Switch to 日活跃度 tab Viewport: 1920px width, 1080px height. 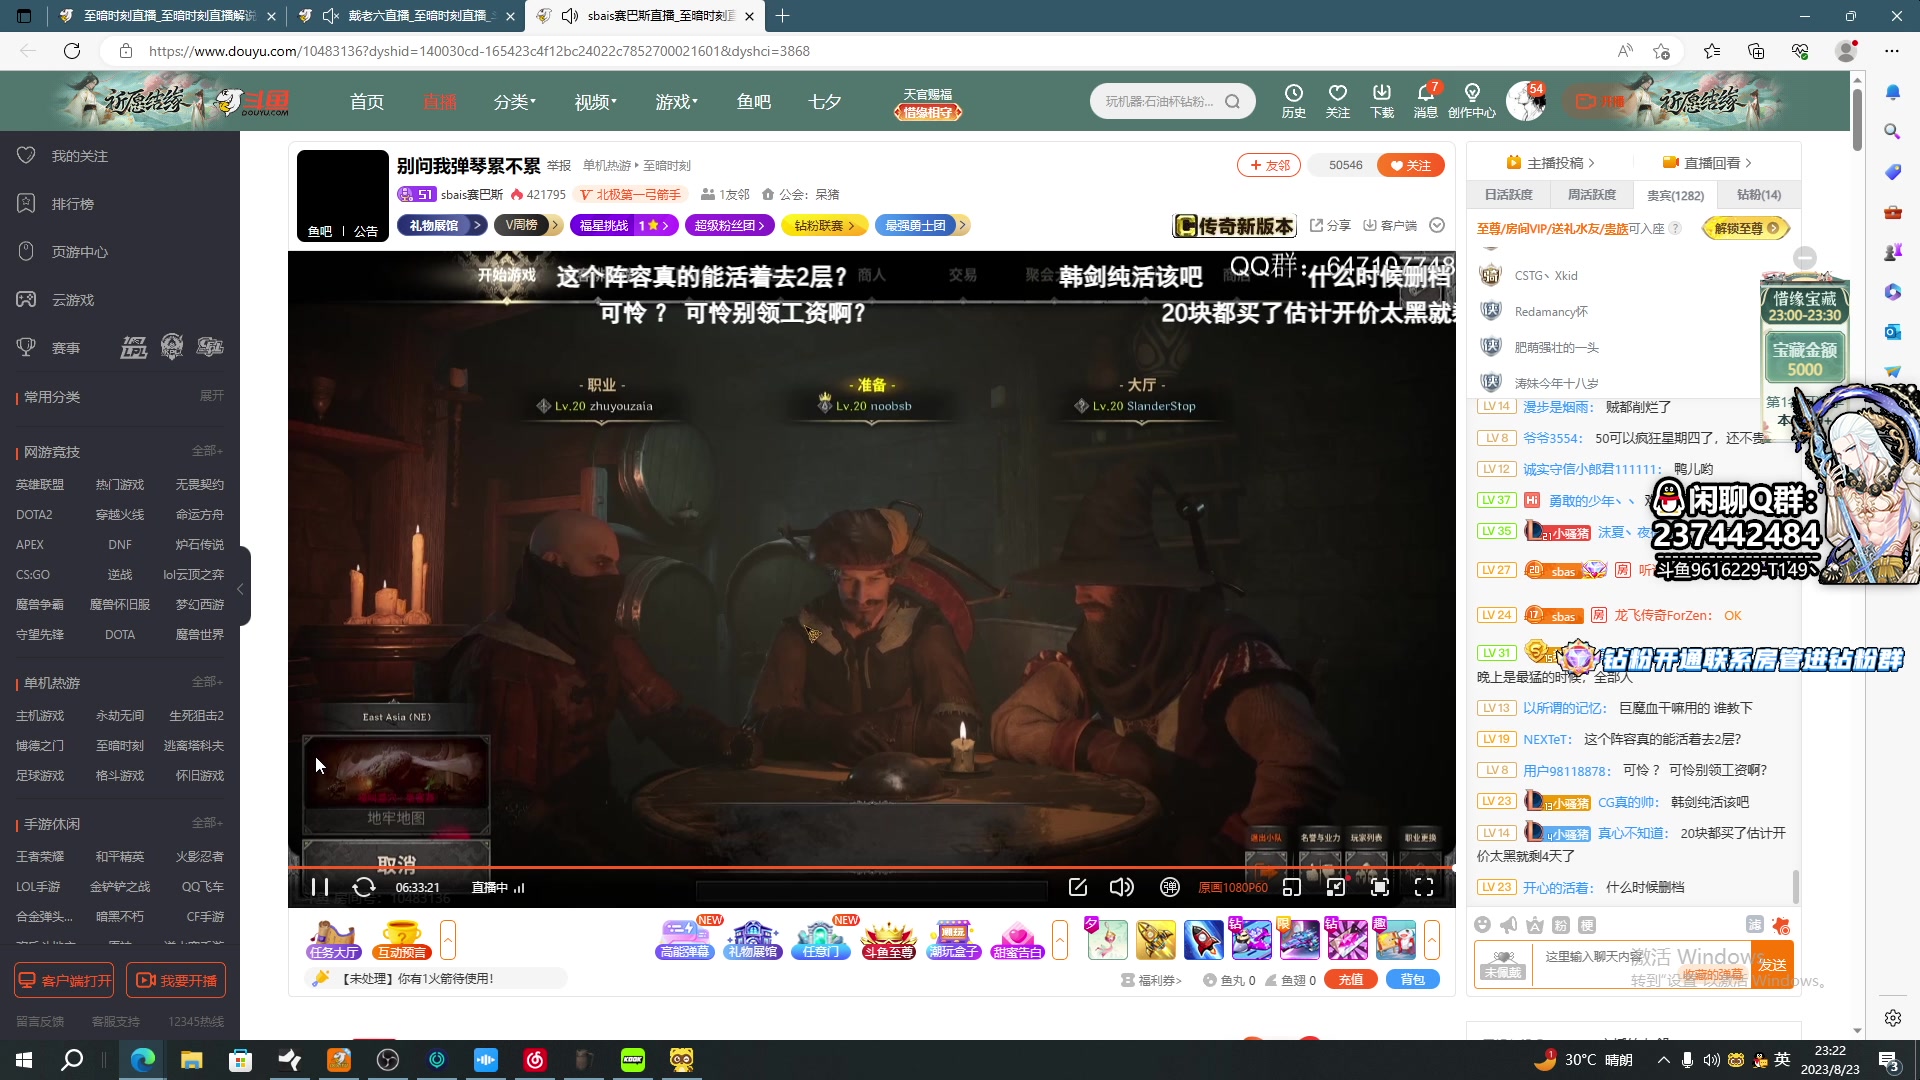(x=1508, y=195)
